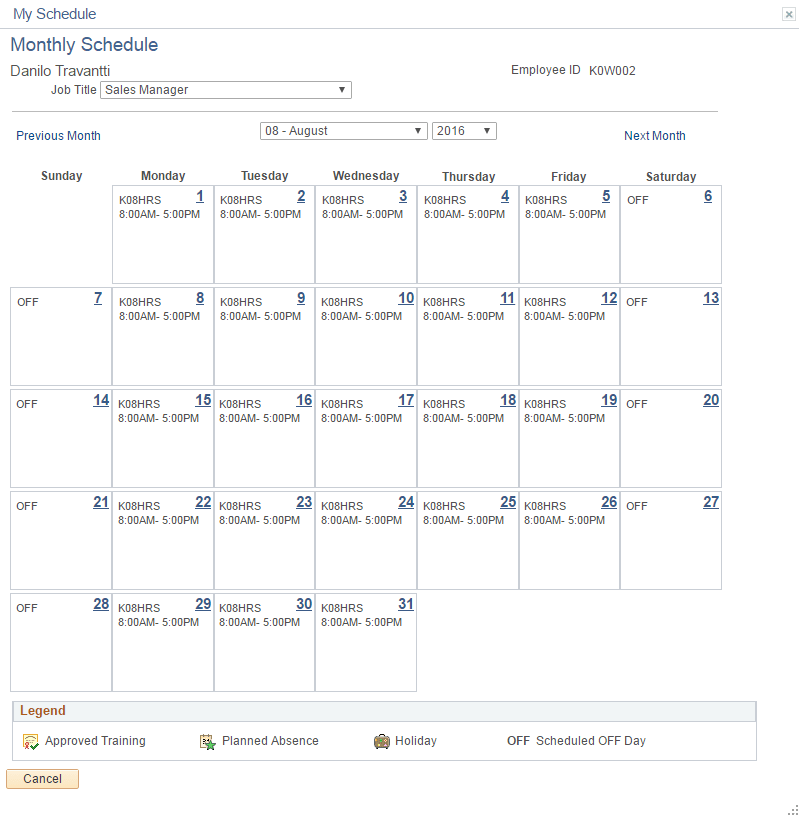
Task: Select the August 6 OFF day link
Action: 708,196
